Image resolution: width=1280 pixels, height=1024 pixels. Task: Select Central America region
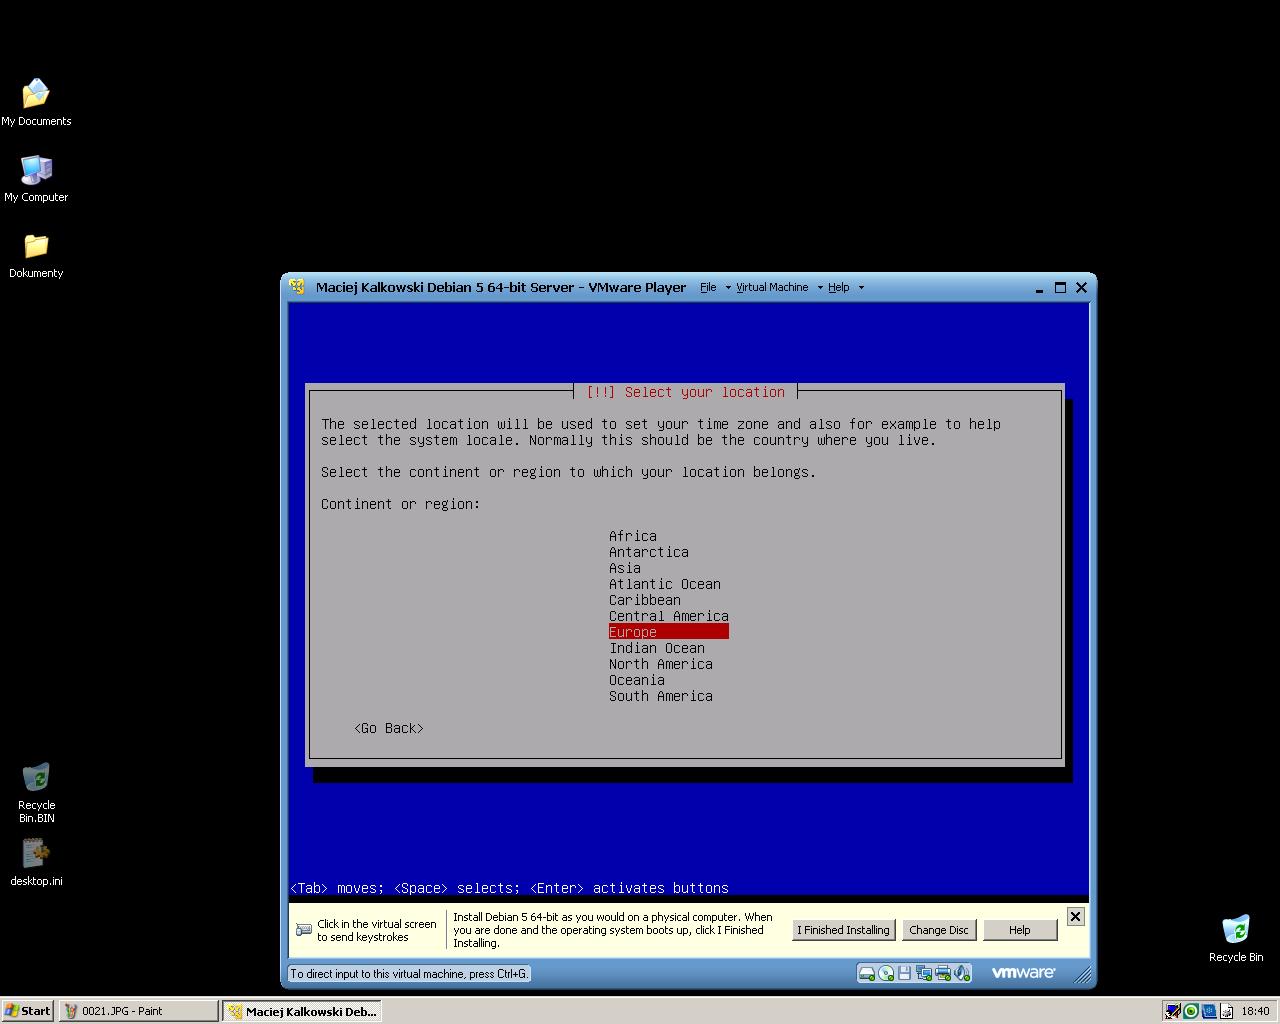point(669,616)
